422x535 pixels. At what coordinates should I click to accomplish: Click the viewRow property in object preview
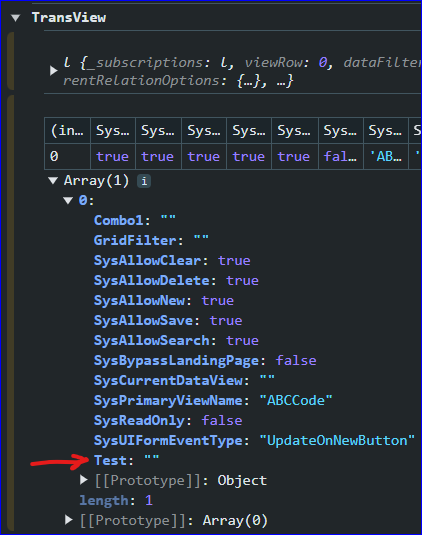(x=289, y=63)
